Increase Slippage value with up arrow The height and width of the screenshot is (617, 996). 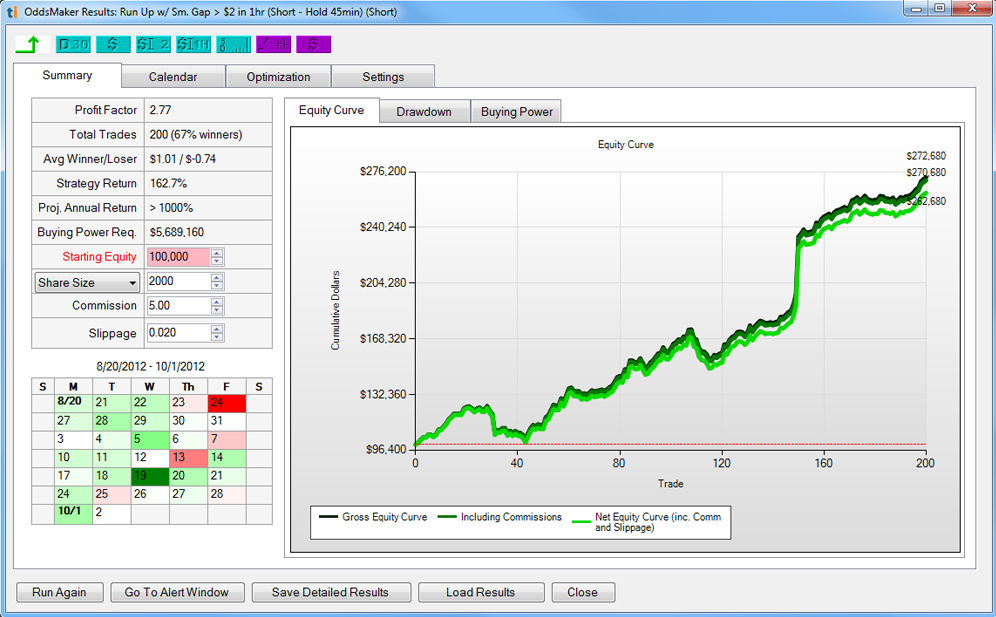click(217, 329)
